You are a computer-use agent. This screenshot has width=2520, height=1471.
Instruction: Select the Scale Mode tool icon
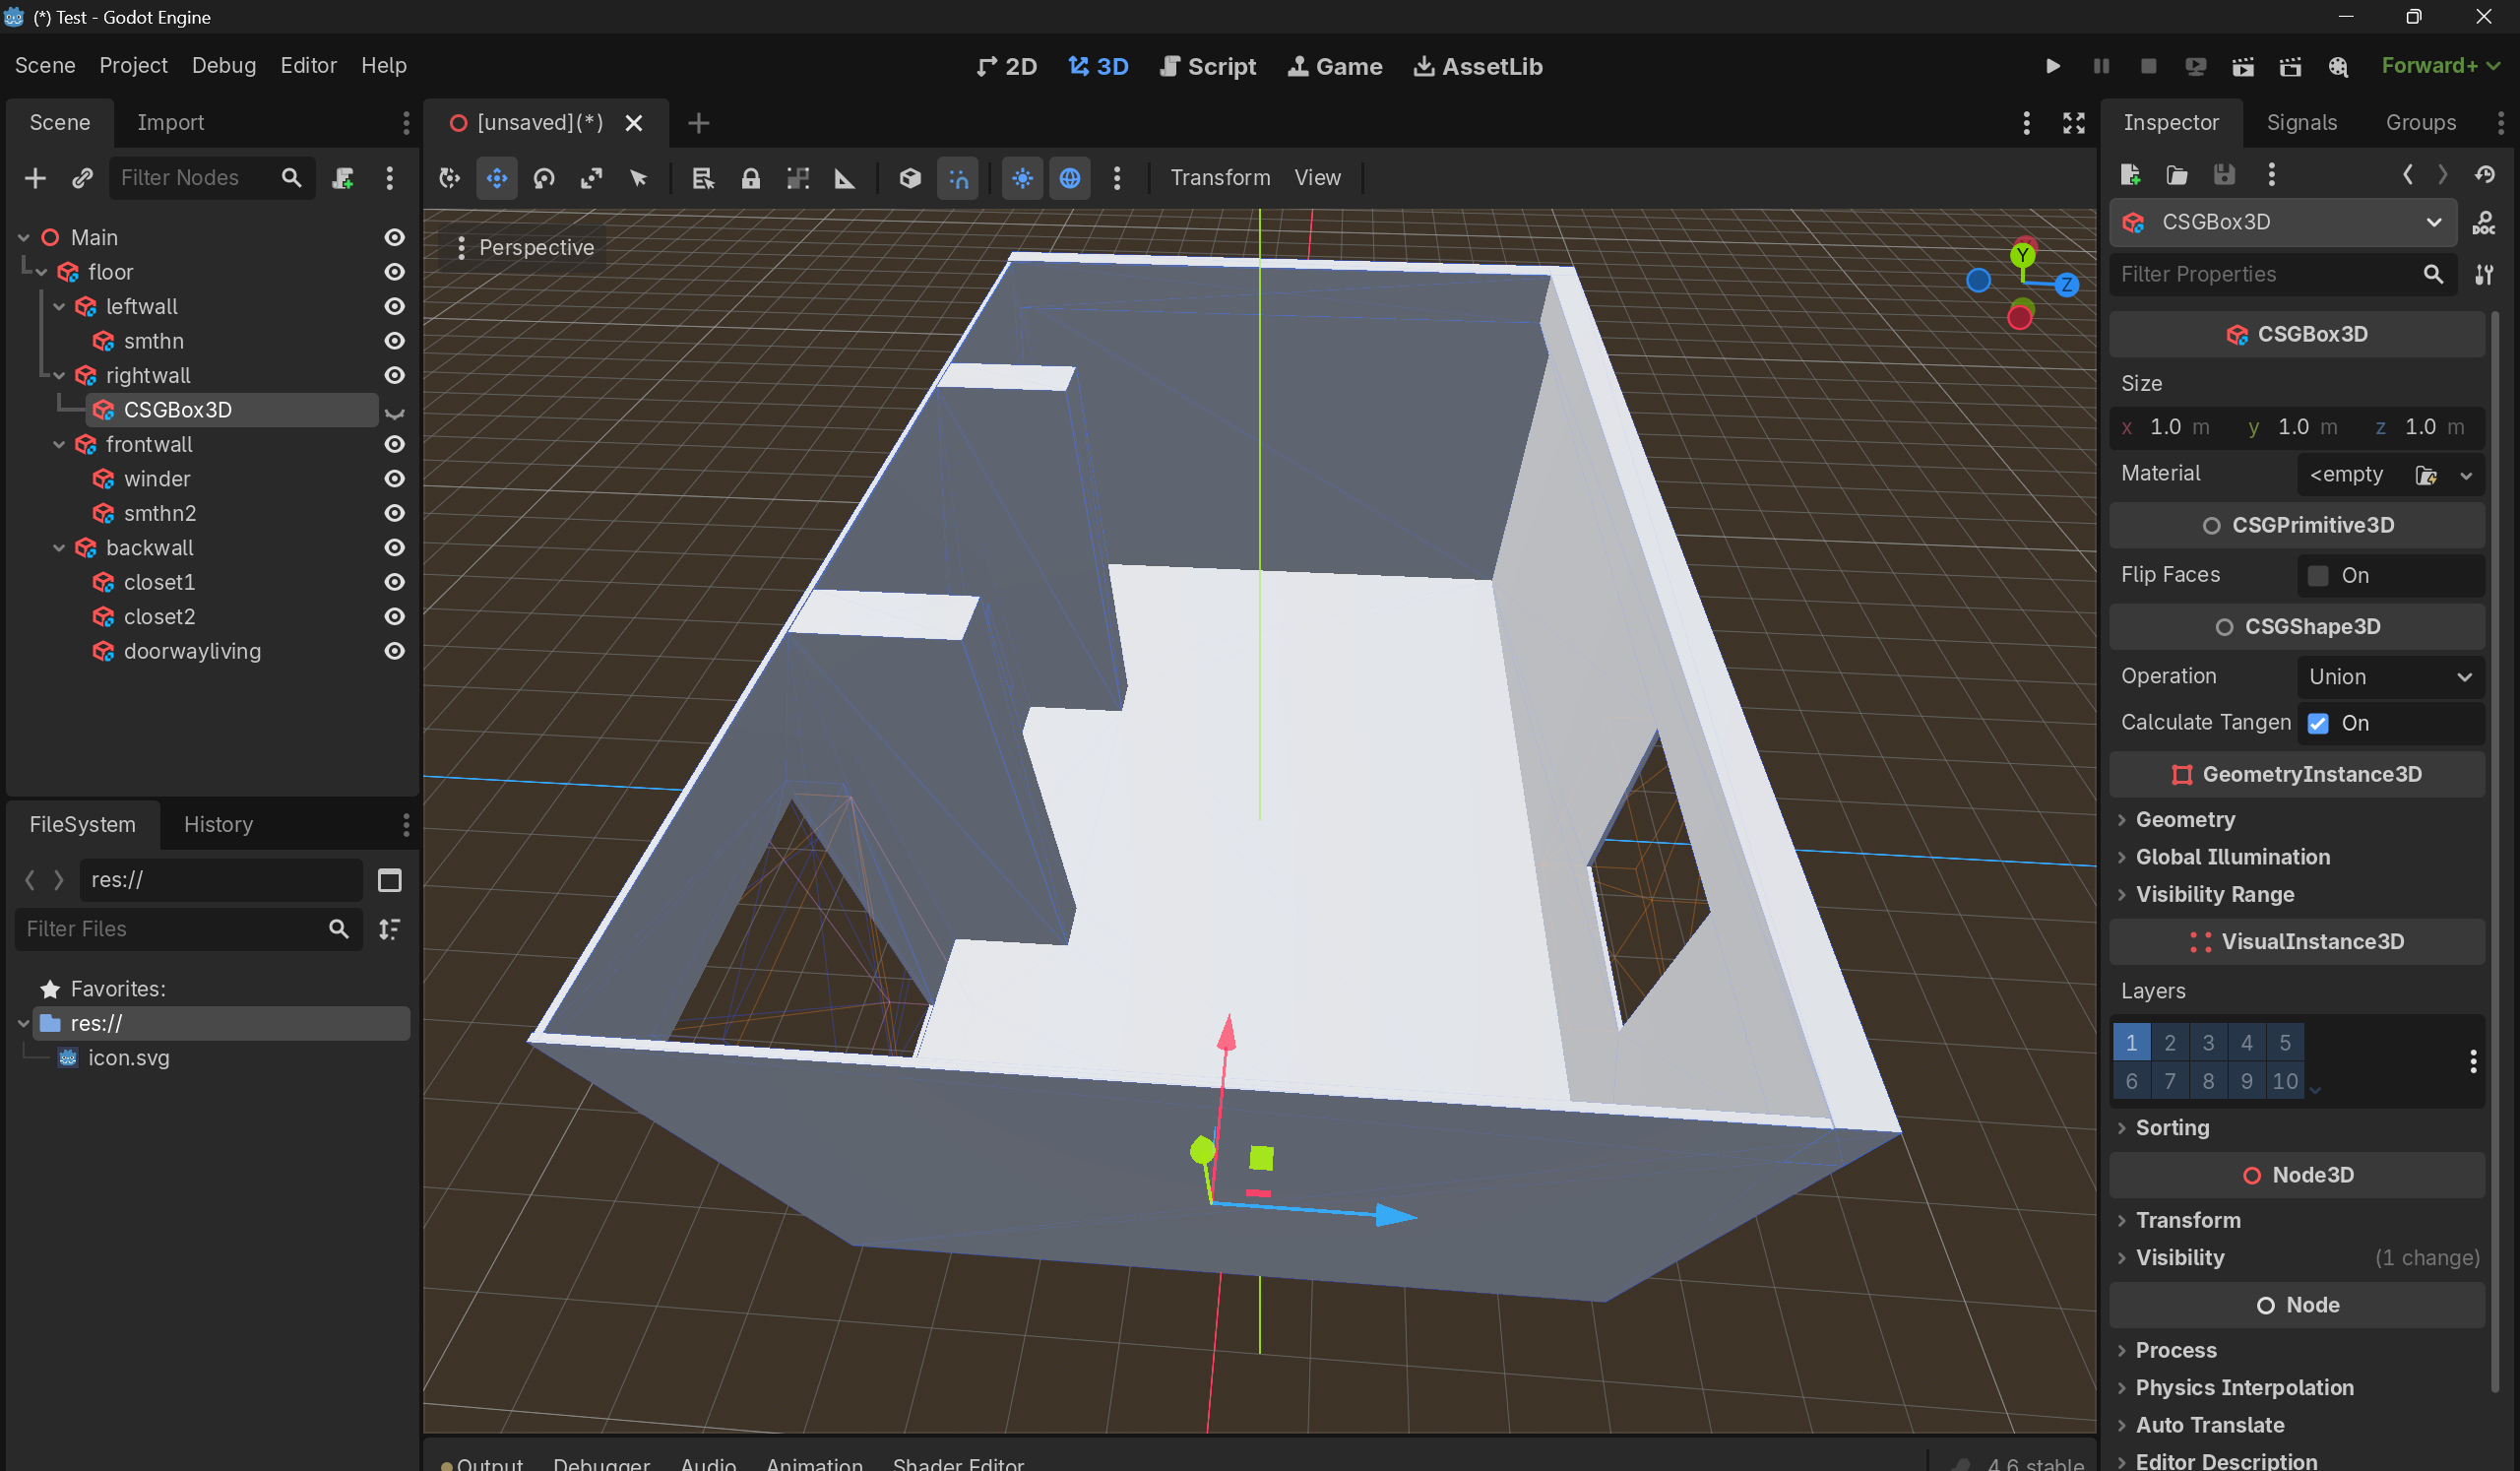tap(591, 178)
